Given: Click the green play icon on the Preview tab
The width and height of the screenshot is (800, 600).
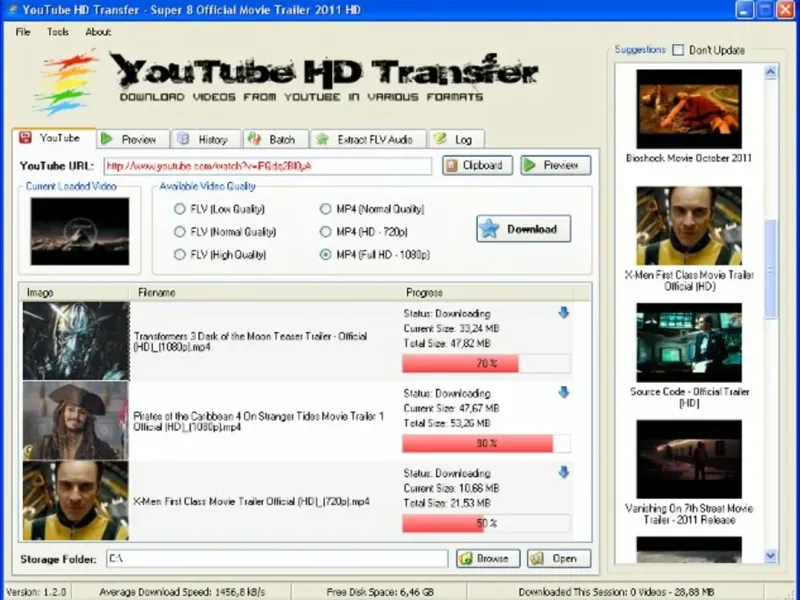Looking at the screenshot, I should 107,139.
